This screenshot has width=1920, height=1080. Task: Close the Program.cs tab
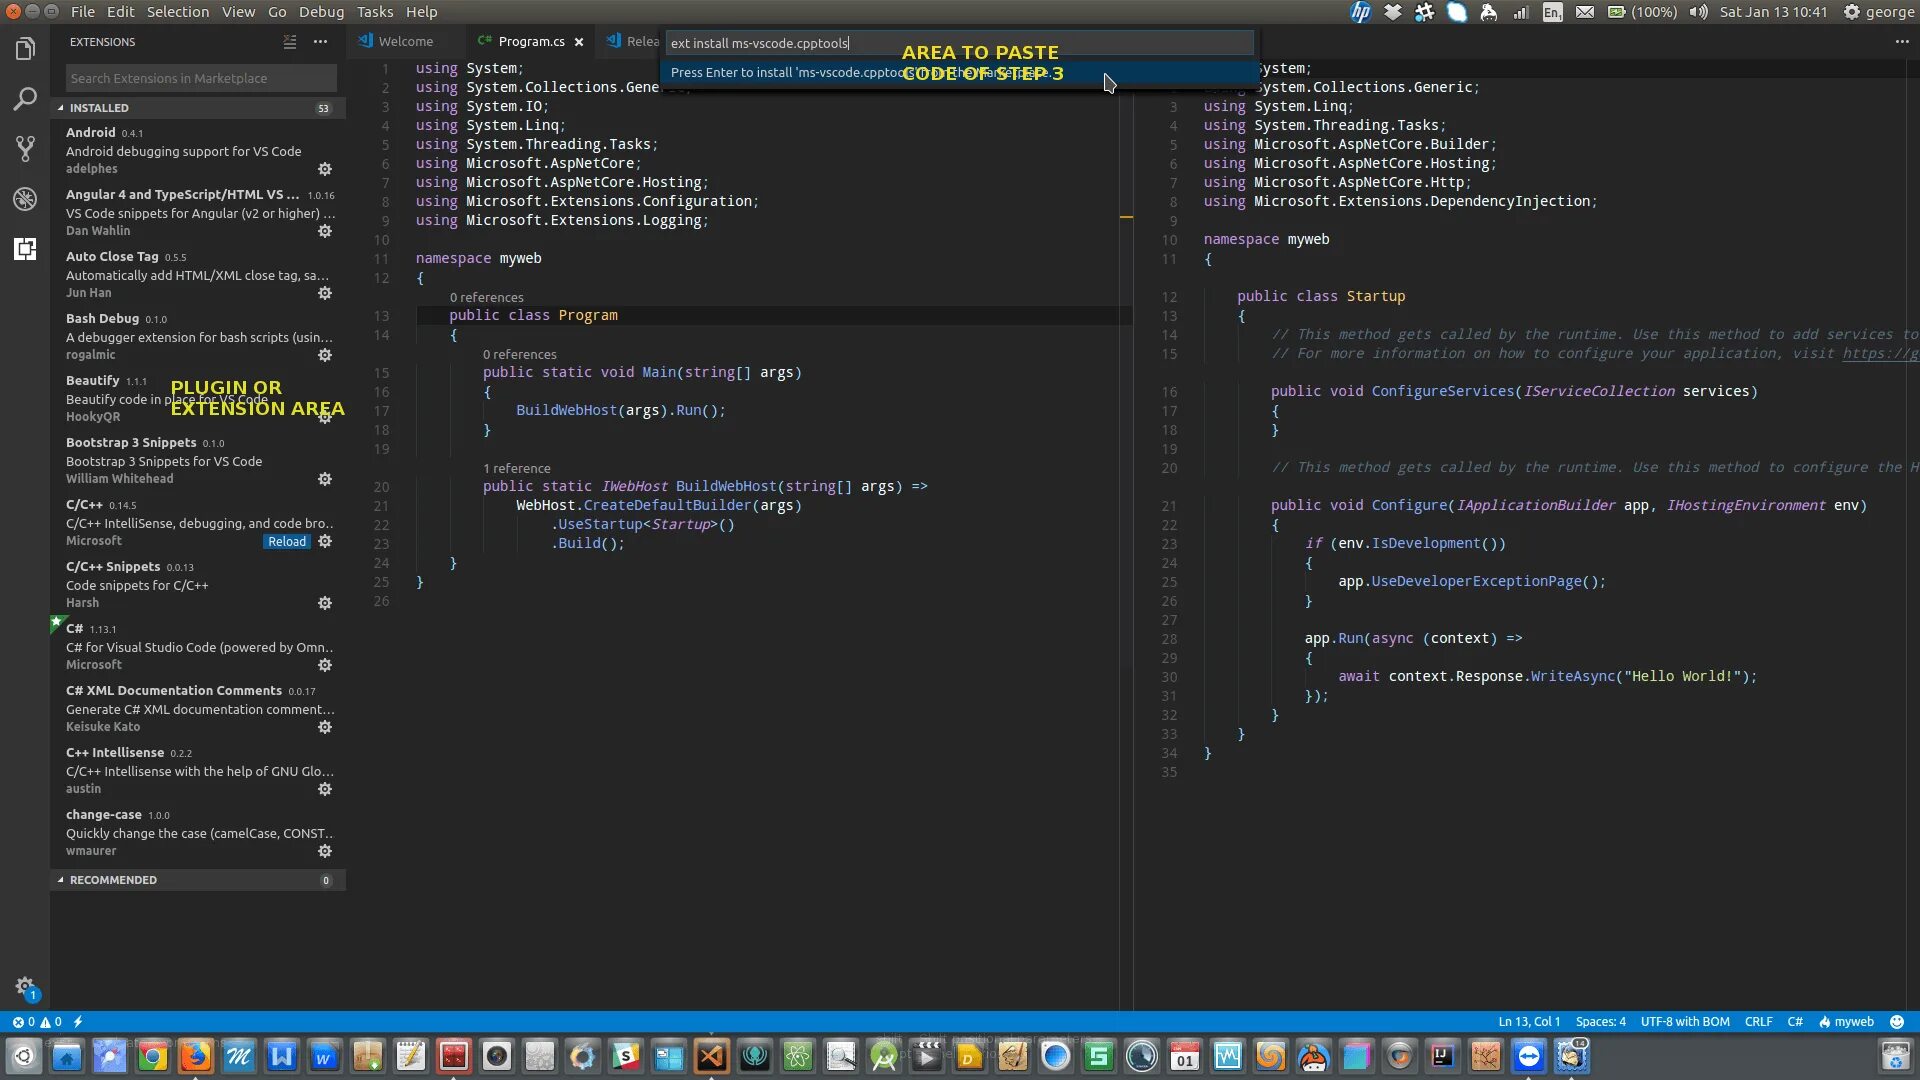579,42
